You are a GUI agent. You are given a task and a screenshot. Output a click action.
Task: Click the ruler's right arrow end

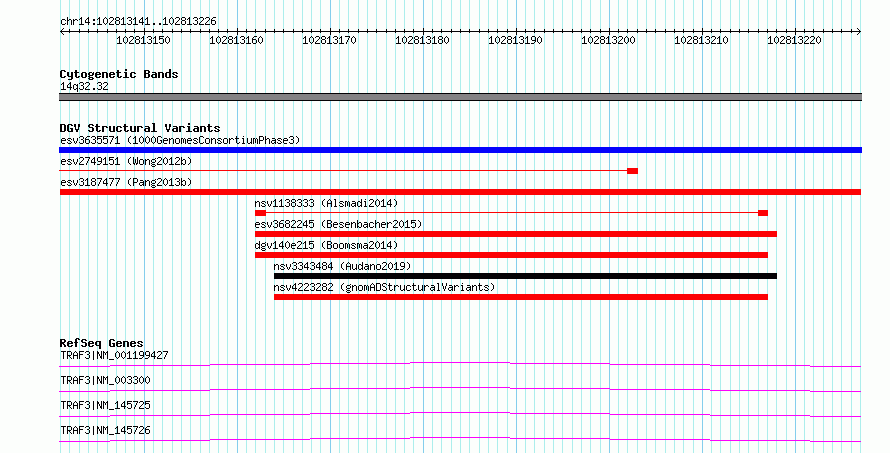(859, 32)
